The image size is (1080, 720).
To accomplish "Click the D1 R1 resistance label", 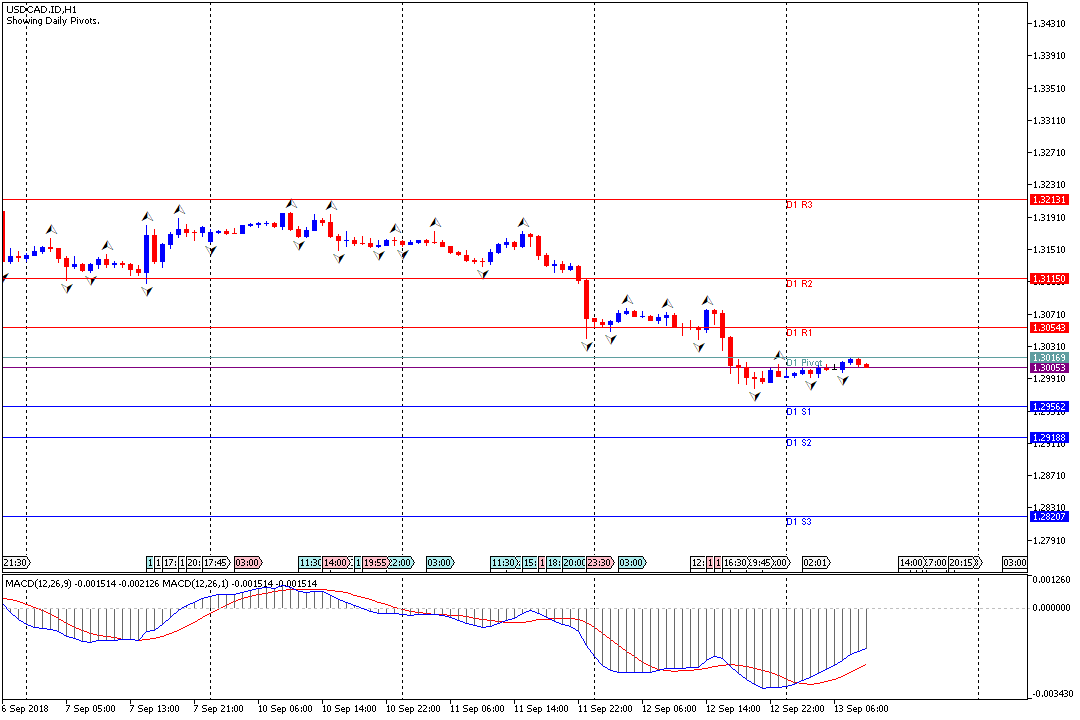I will pyautogui.click(x=799, y=333).
